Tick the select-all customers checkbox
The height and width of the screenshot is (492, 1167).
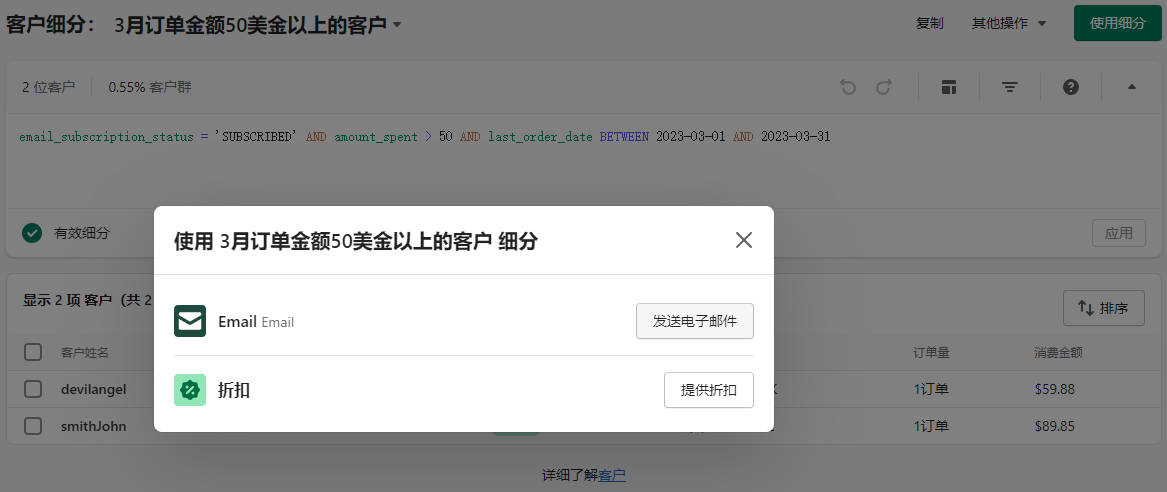[x=33, y=352]
